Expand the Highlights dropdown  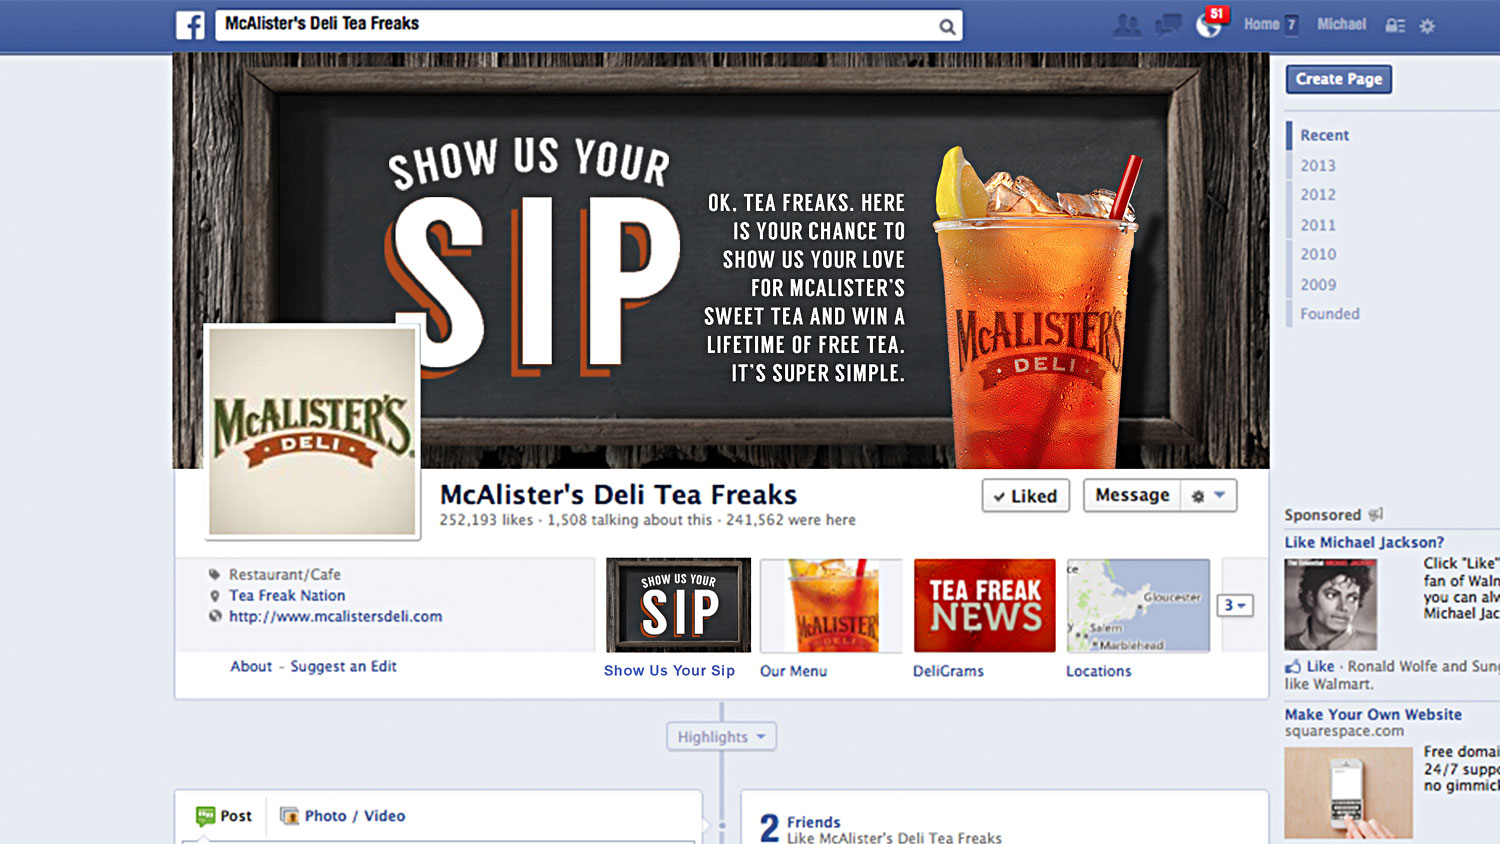click(721, 737)
